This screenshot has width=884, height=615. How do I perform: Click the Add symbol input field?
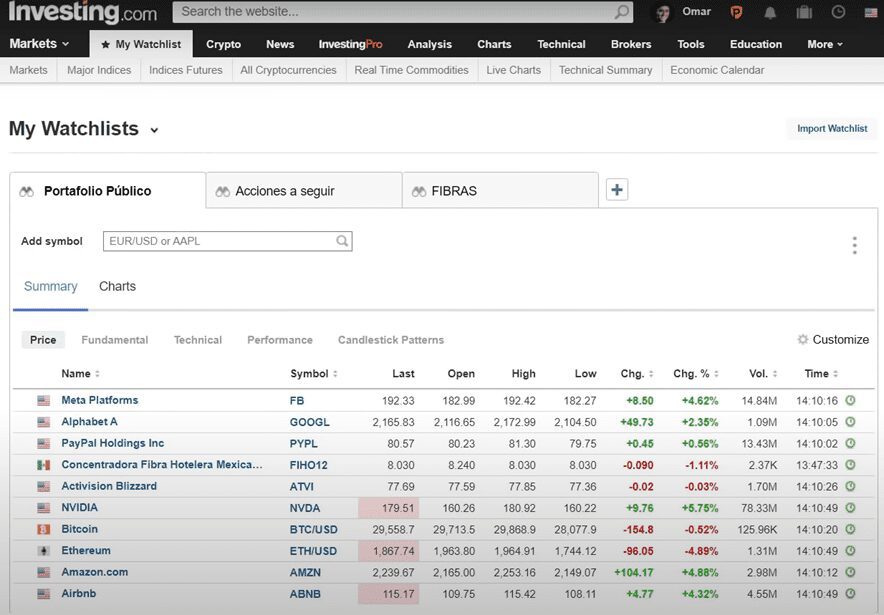tap(218, 241)
